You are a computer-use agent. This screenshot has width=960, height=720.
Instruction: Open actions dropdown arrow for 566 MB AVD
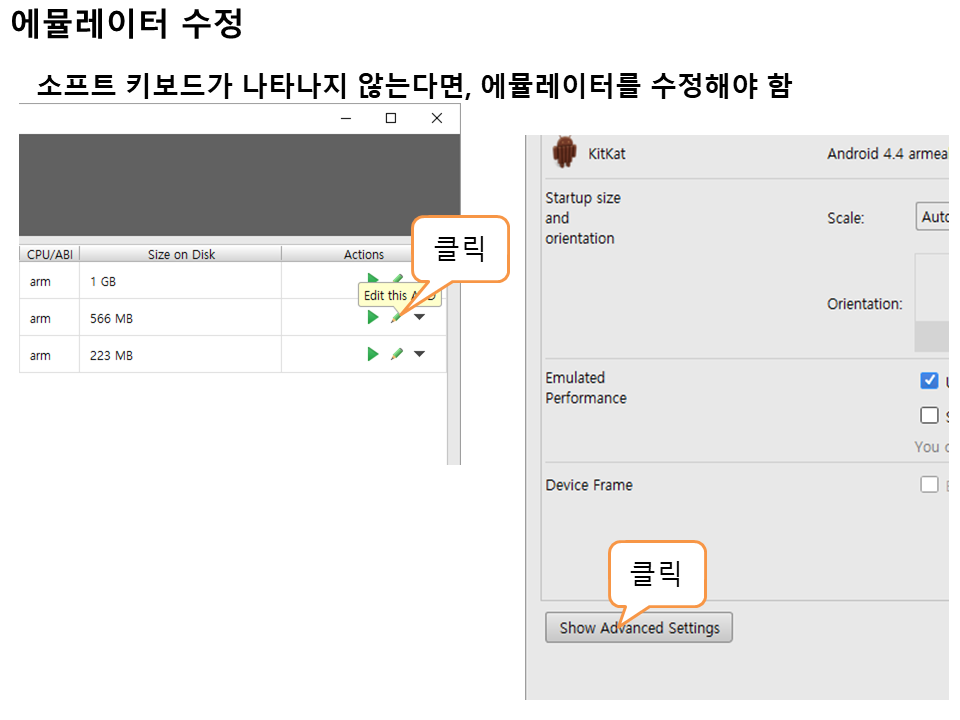[419, 317]
